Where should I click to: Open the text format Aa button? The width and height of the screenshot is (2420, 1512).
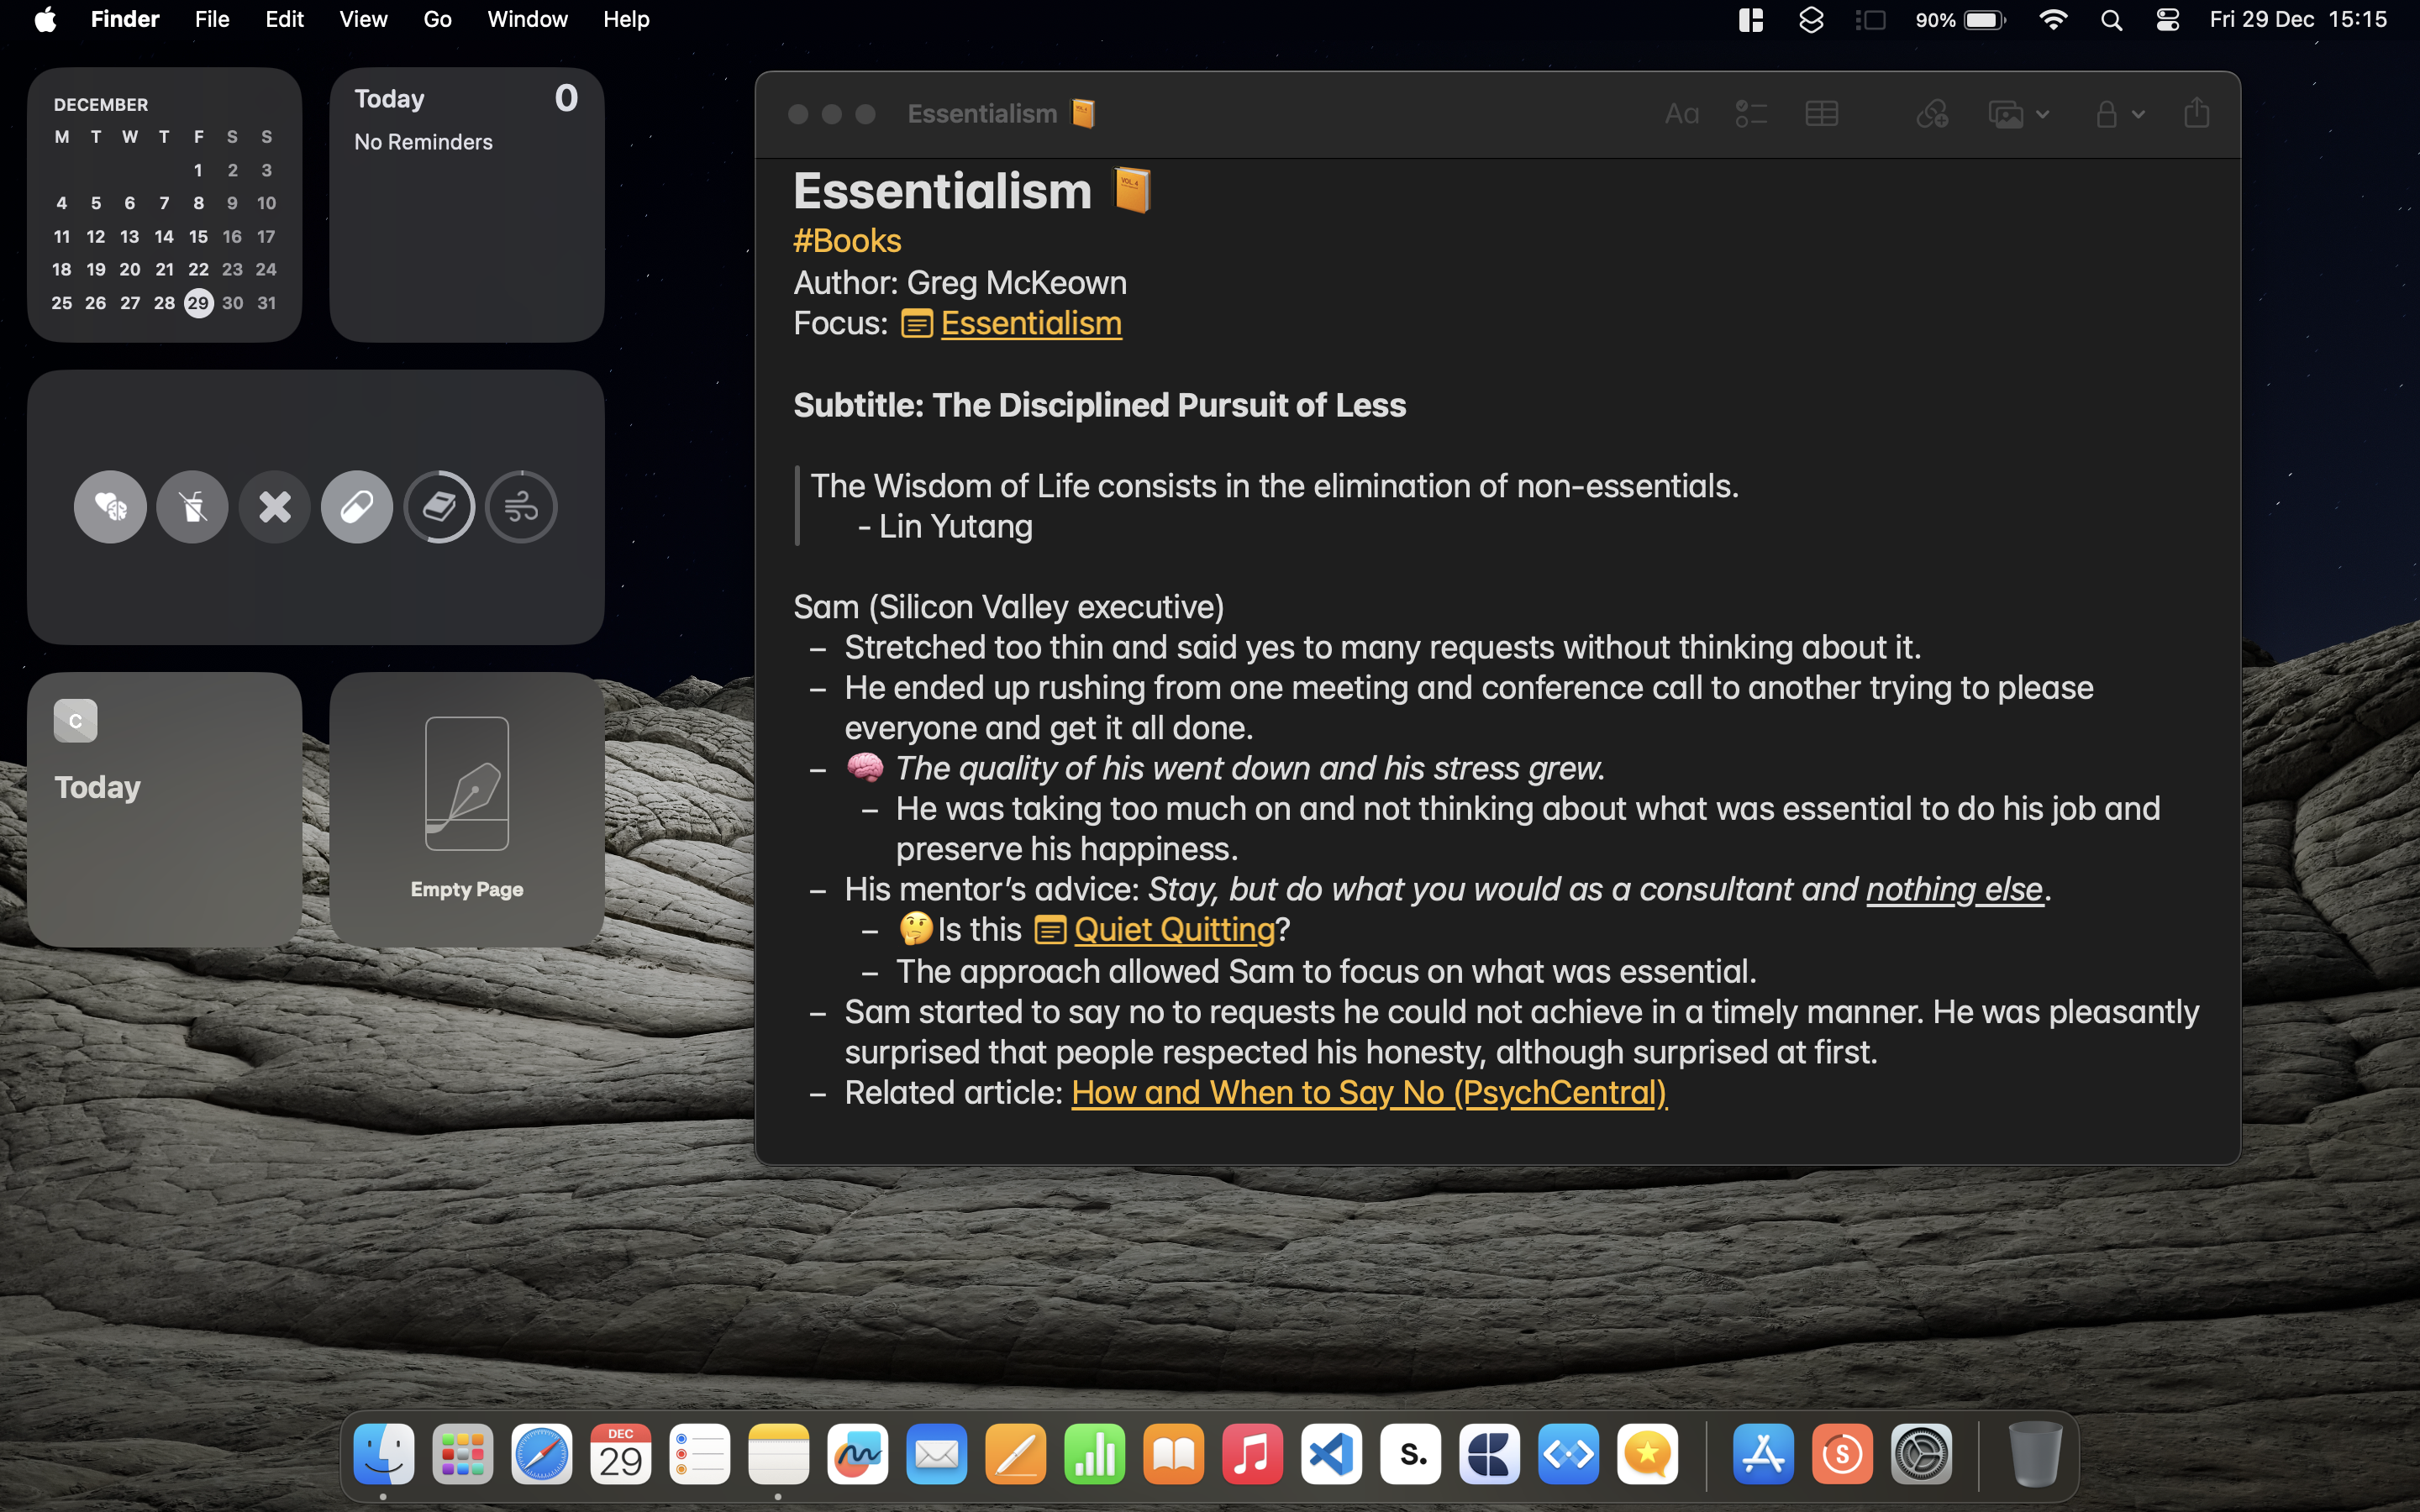[x=1681, y=114]
